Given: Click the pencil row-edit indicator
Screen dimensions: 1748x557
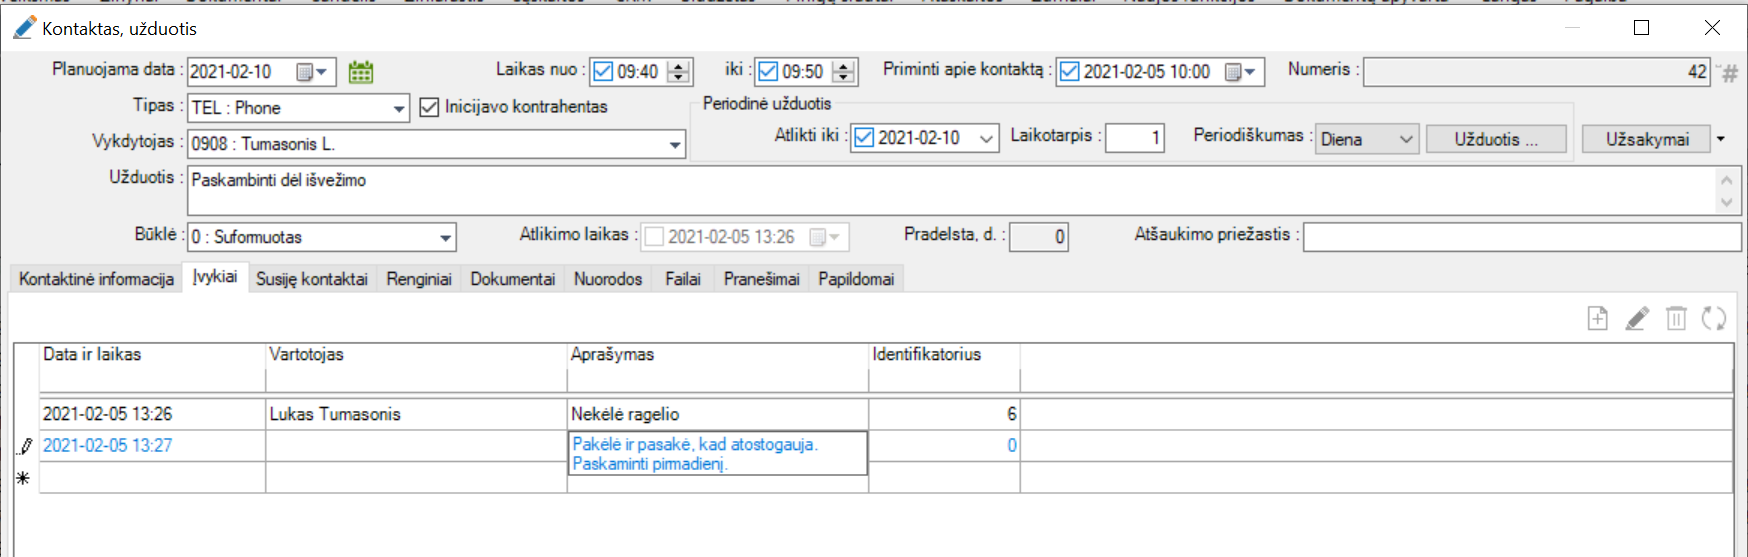Looking at the screenshot, I should click(25, 446).
